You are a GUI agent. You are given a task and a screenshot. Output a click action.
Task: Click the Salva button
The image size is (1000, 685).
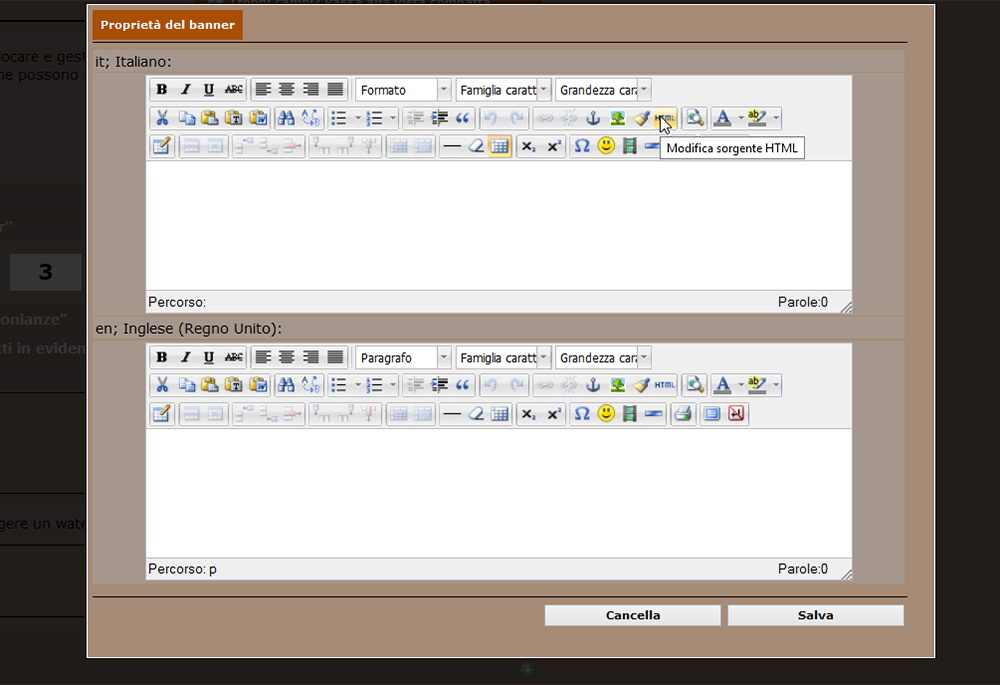coord(816,615)
